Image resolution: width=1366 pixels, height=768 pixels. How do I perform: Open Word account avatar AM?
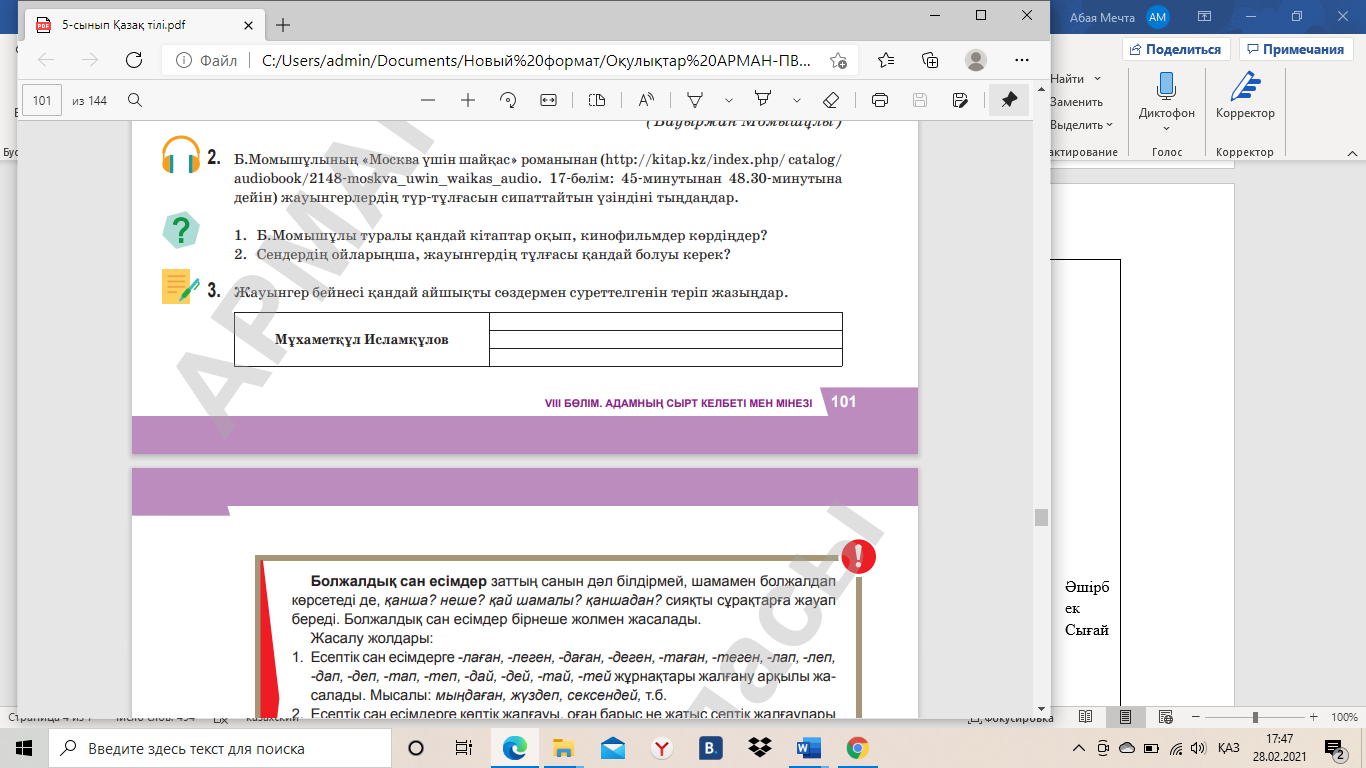[1158, 16]
